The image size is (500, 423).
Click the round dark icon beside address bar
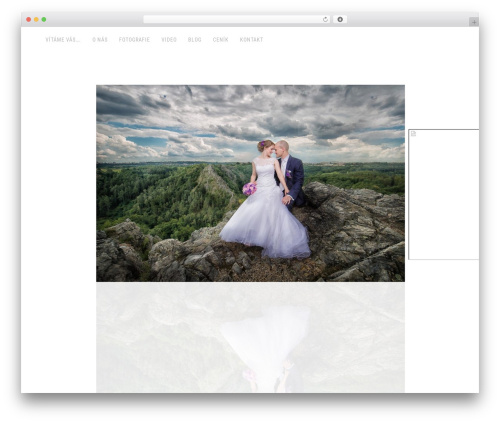pos(340,20)
